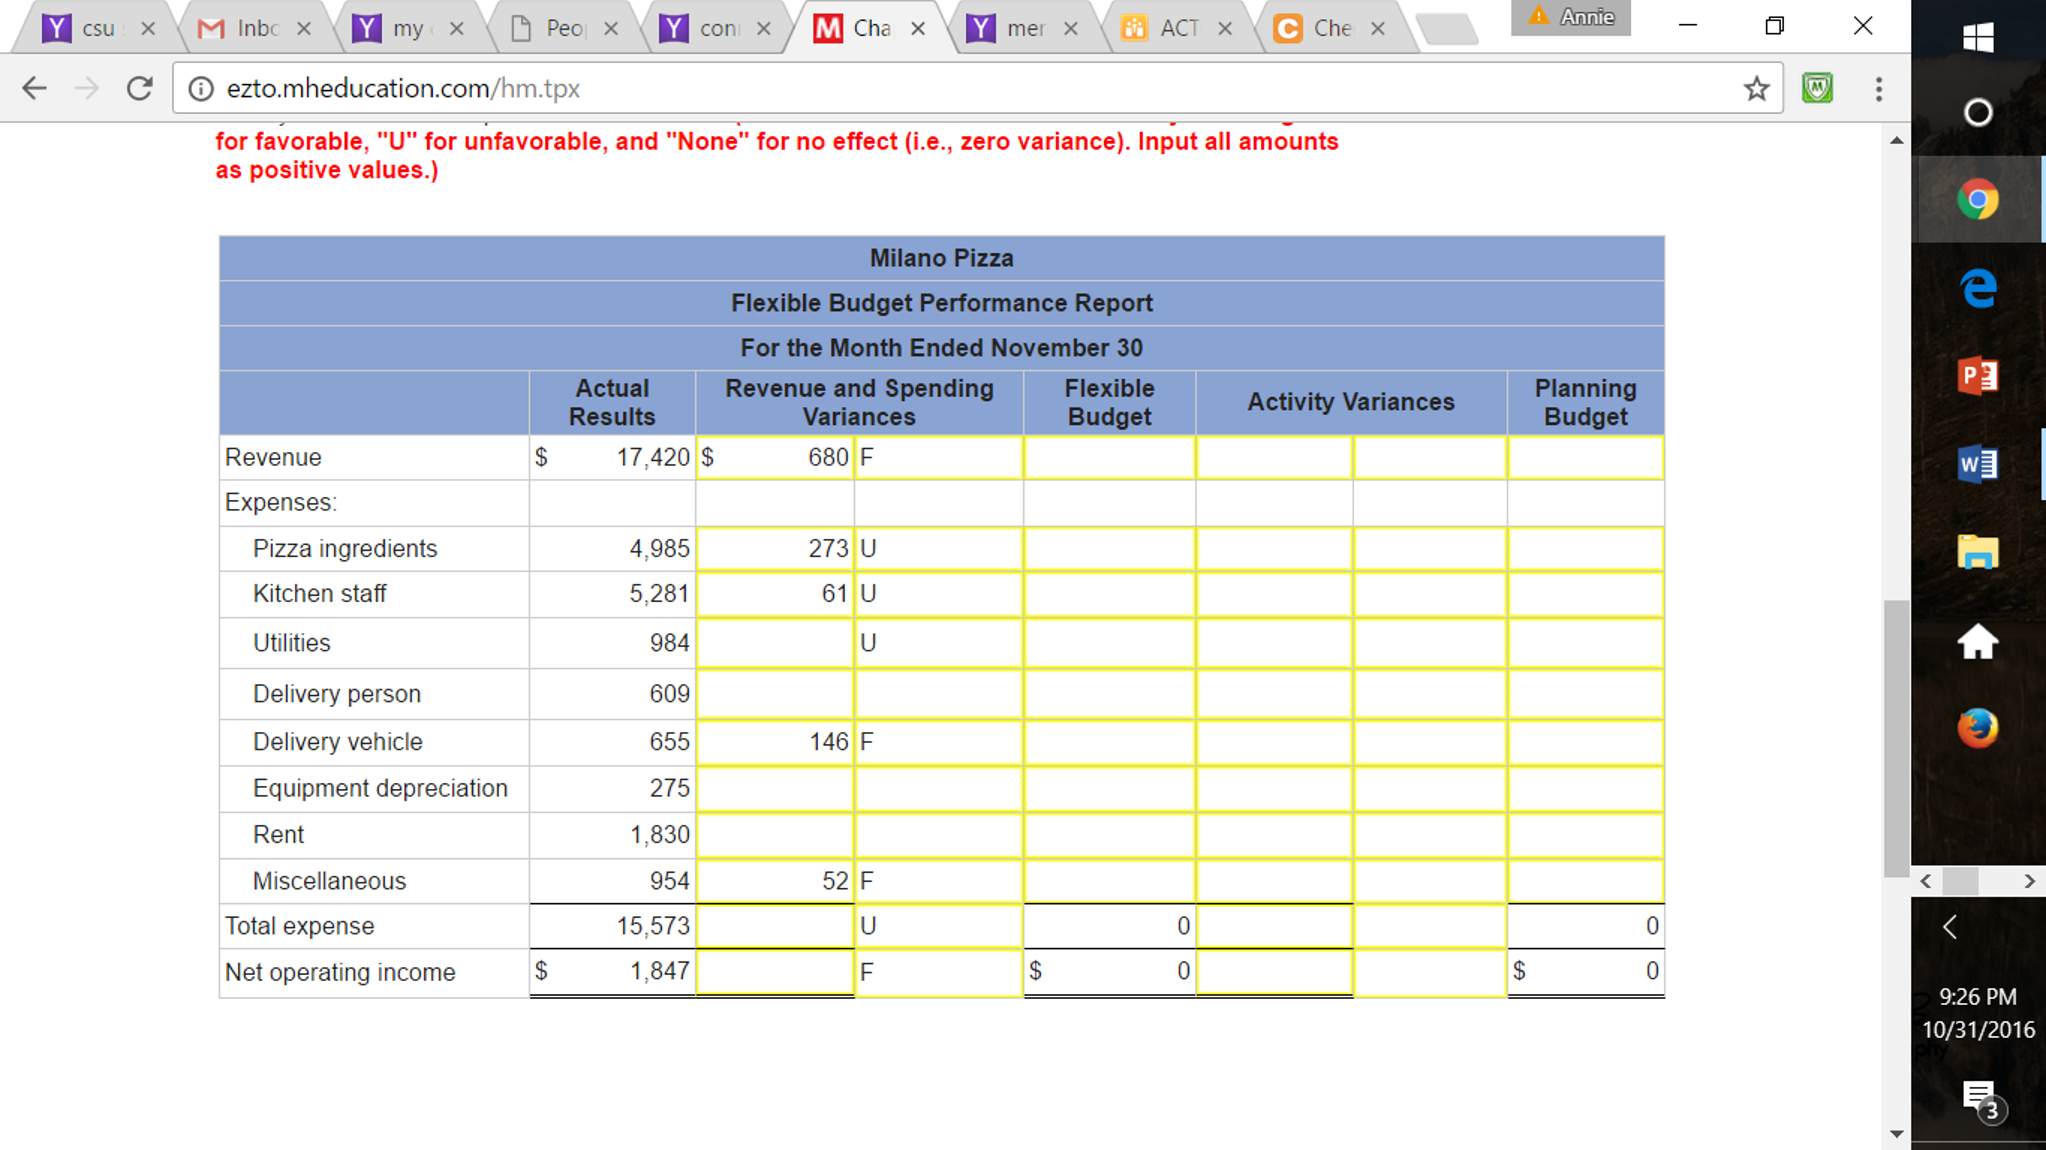Screen dimensions: 2046x1150
Task: Click Net operating income spending variance field
Action: tap(775, 971)
